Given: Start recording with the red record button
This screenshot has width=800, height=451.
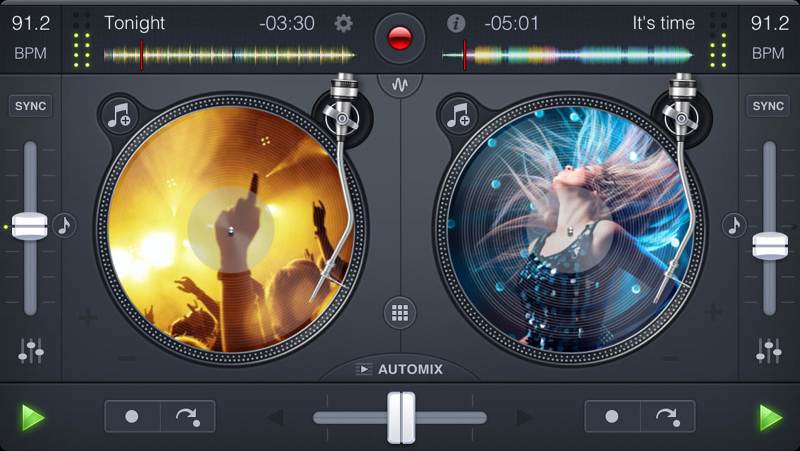Looking at the screenshot, I should point(399,38).
